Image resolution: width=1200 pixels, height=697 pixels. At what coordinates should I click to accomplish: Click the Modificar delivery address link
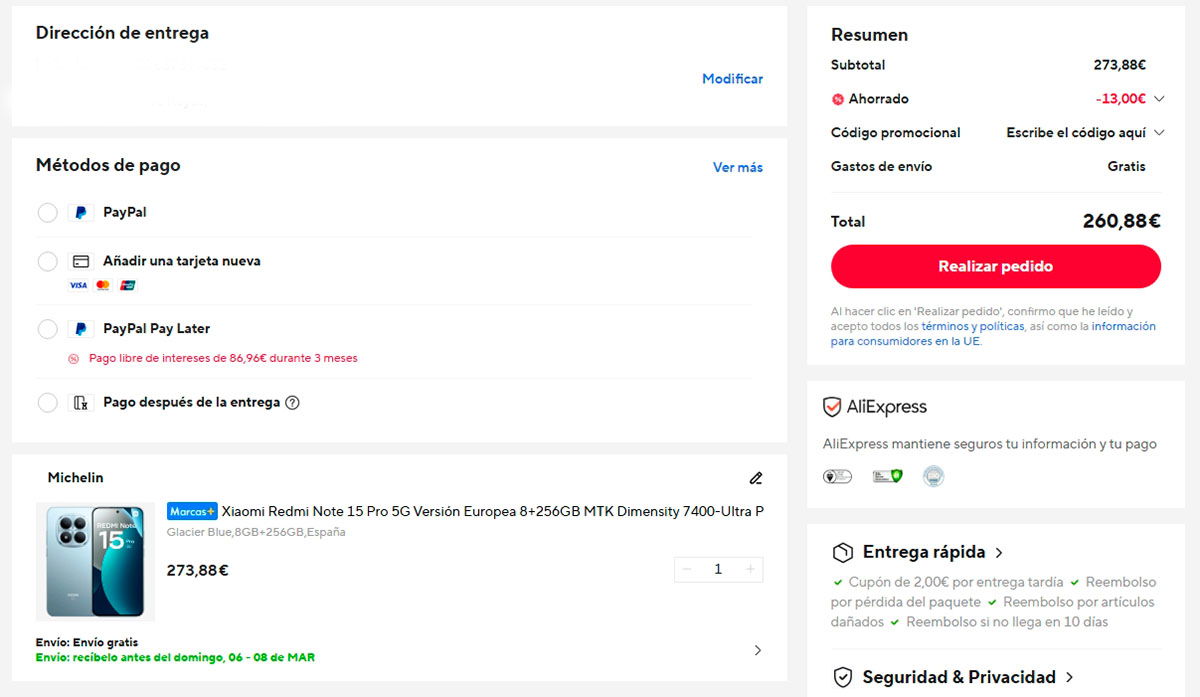click(732, 78)
